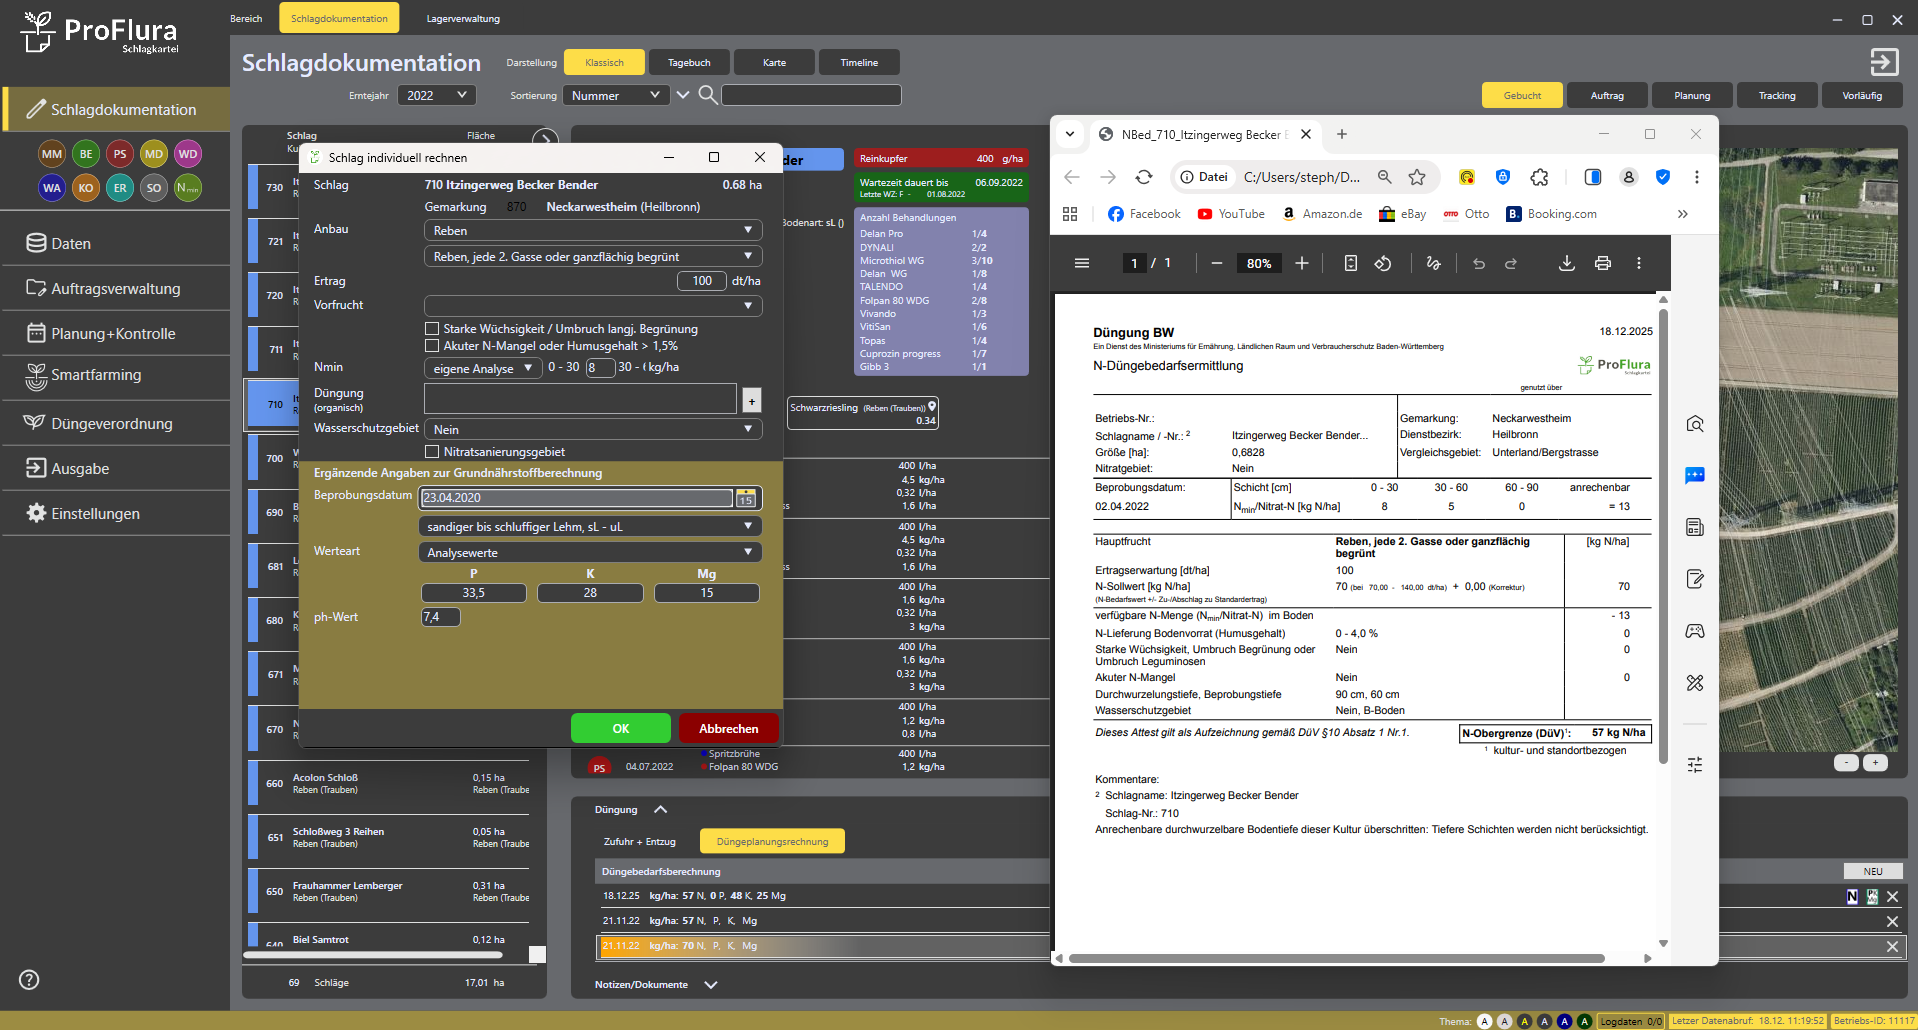The image size is (1918, 1030).
Task: Click the plus button beside Düngung field
Action: (x=752, y=400)
